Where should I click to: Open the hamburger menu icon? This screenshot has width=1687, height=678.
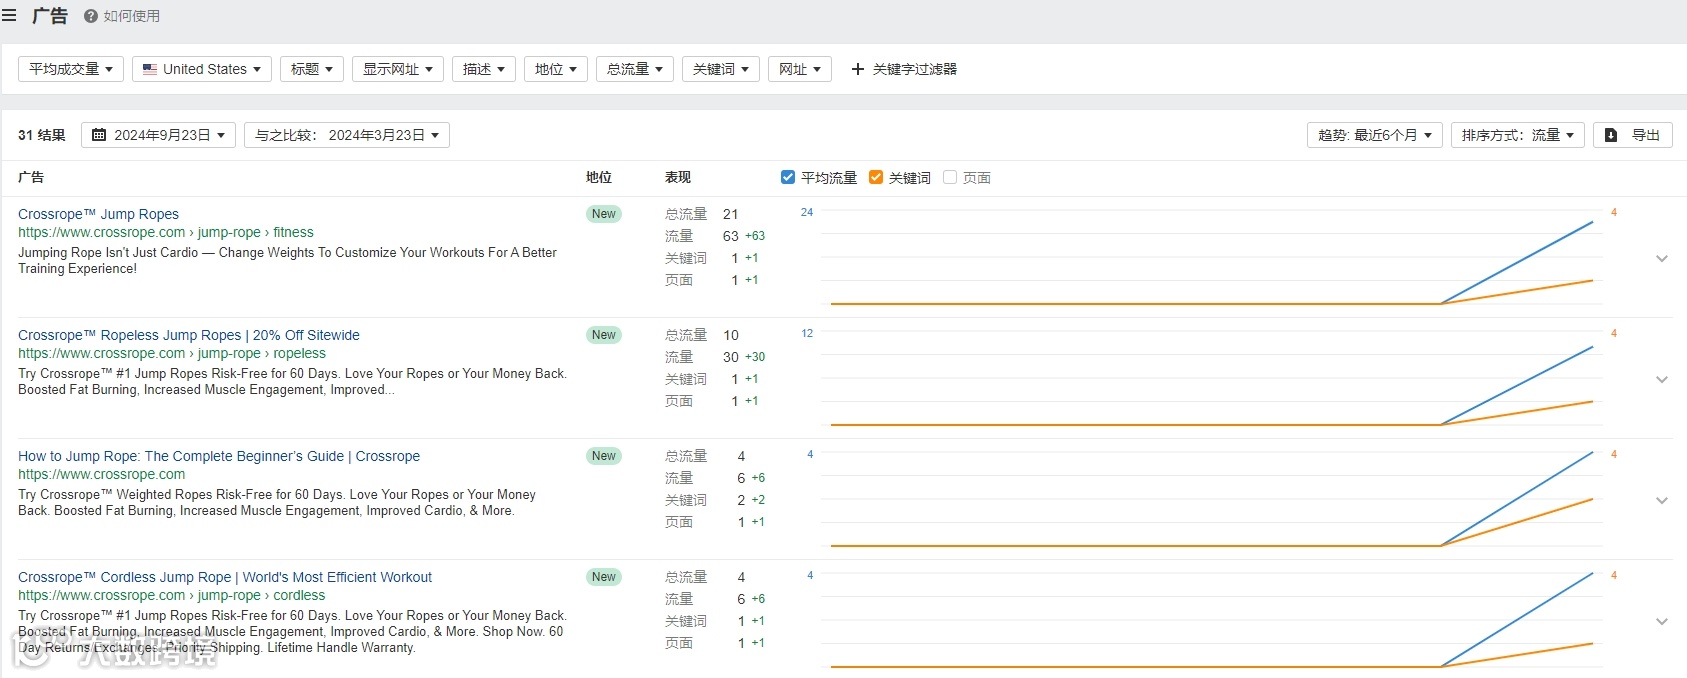coord(9,16)
